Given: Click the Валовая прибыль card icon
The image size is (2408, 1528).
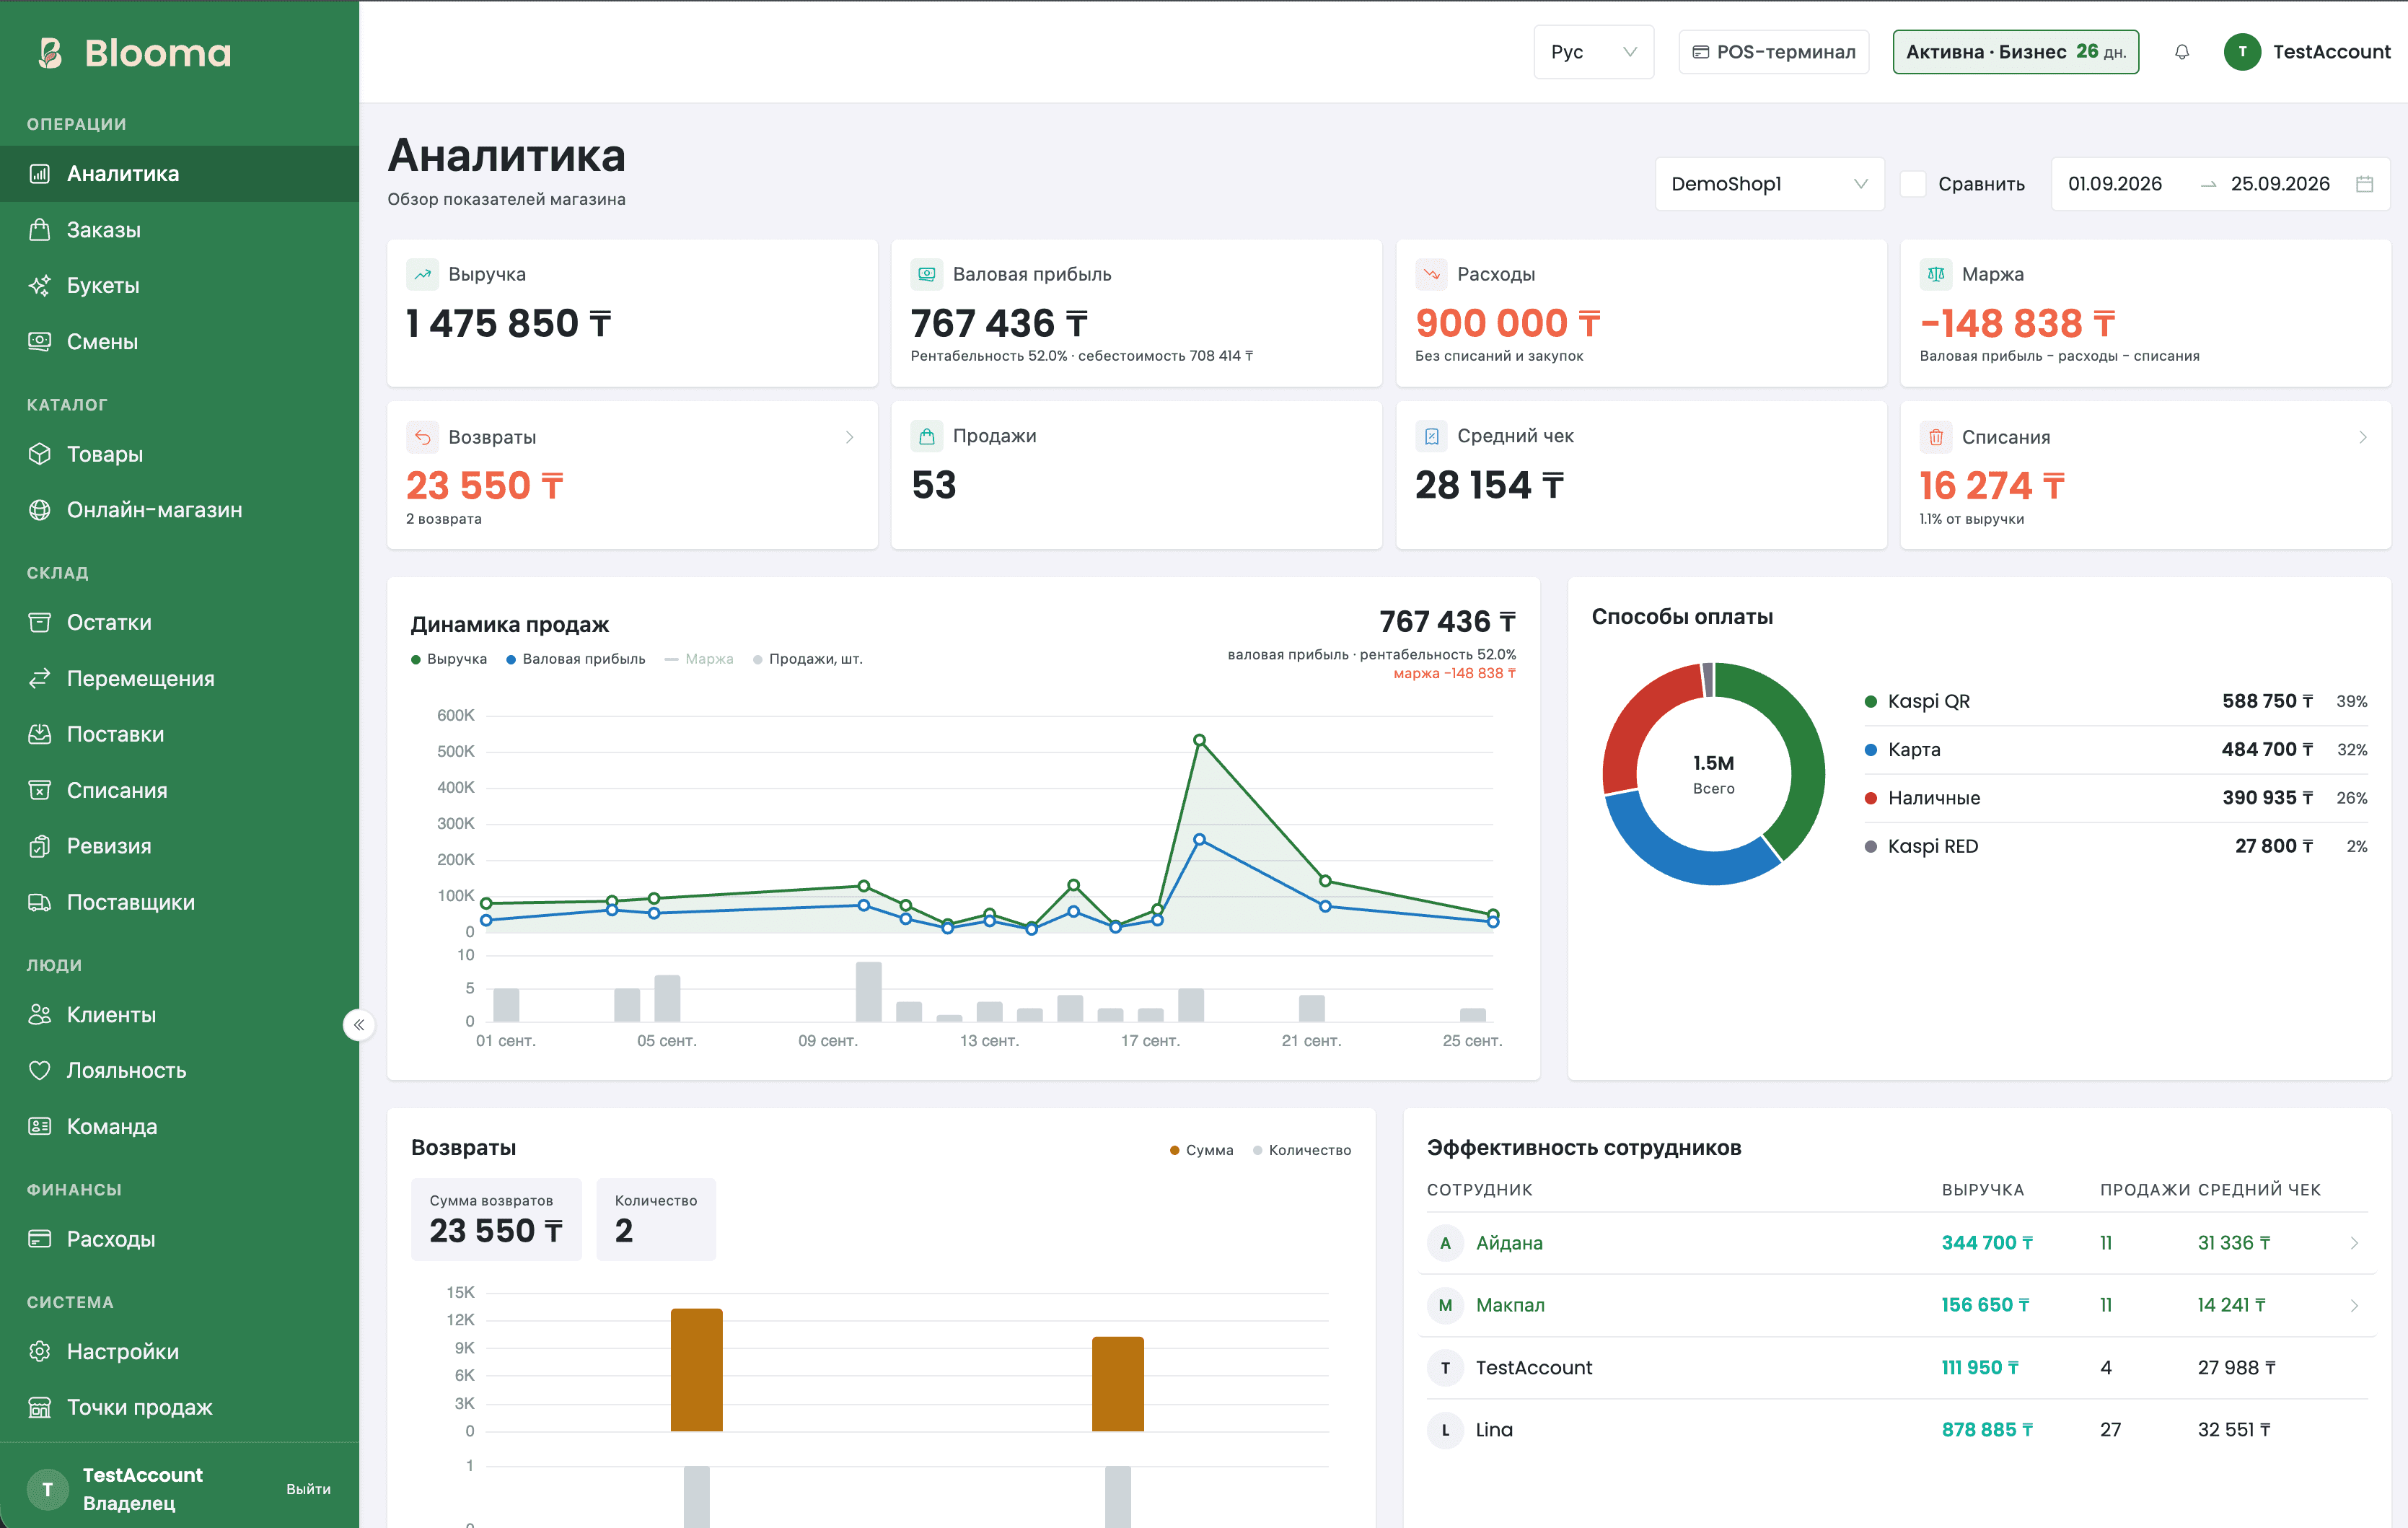Looking at the screenshot, I should coord(927,274).
